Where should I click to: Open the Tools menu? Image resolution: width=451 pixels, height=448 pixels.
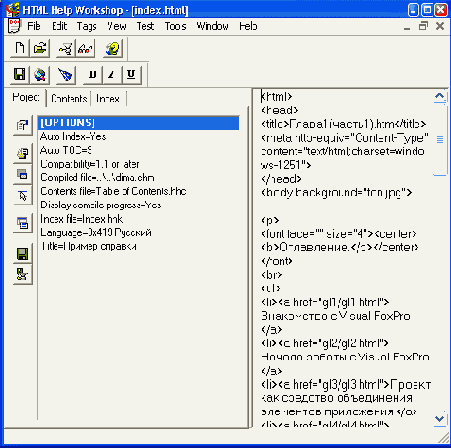175,26
